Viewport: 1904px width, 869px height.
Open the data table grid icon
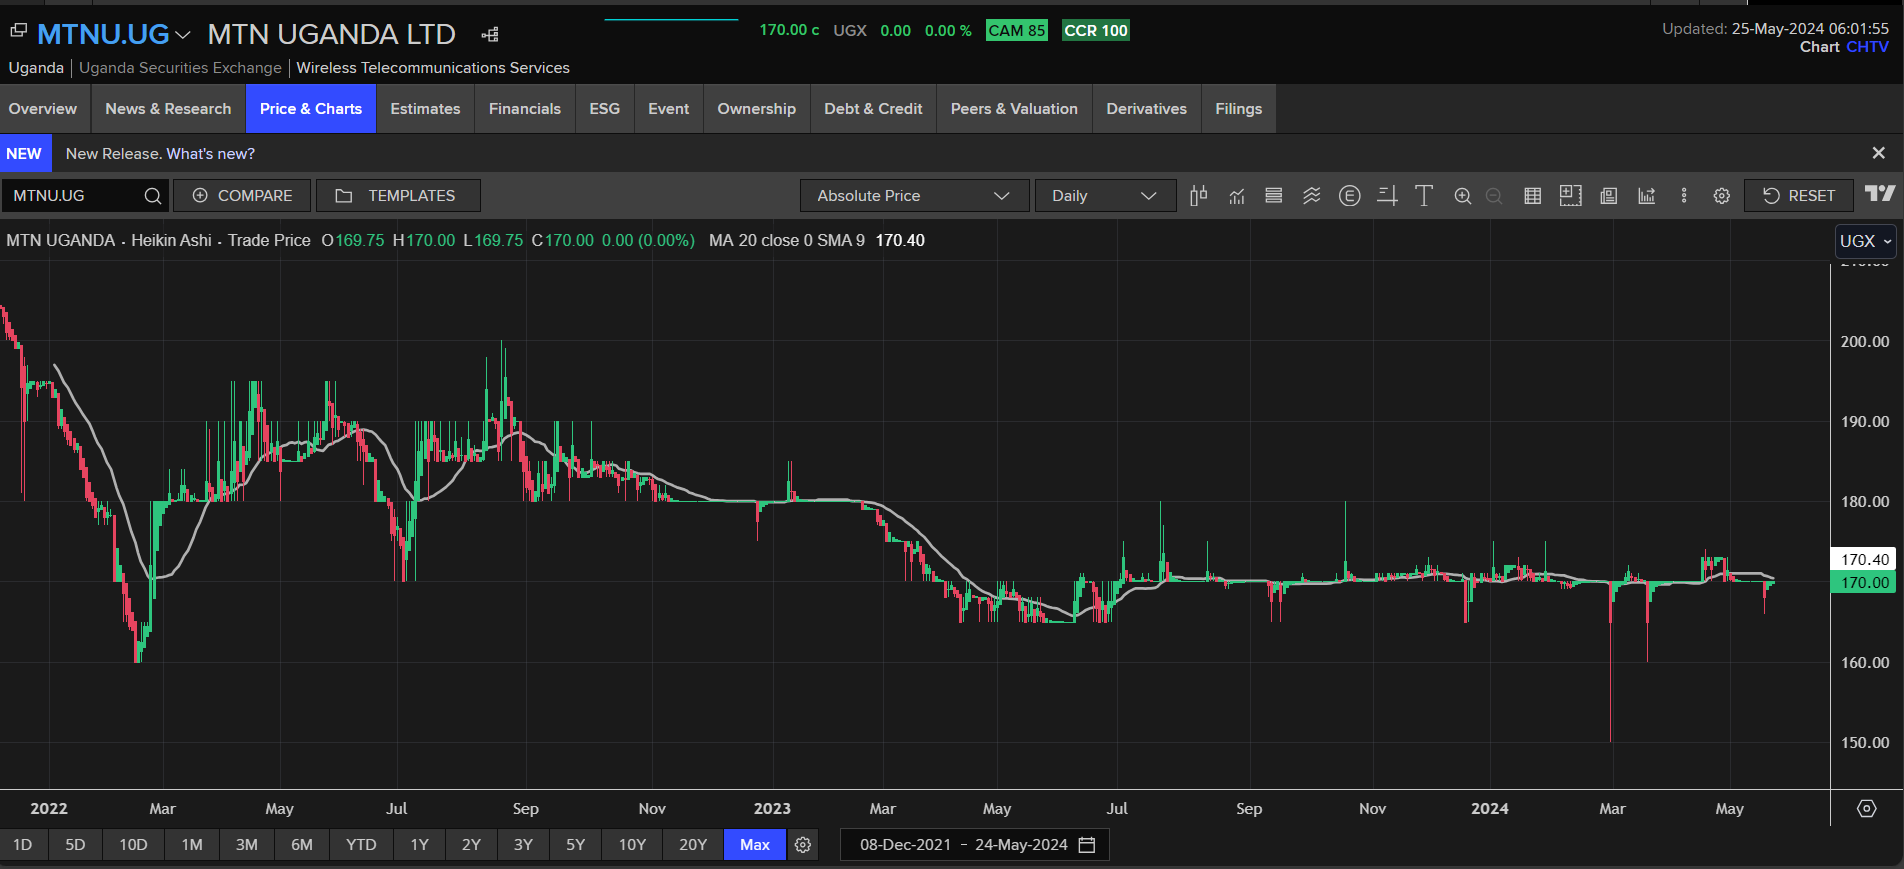click(x=1532, y=196)
